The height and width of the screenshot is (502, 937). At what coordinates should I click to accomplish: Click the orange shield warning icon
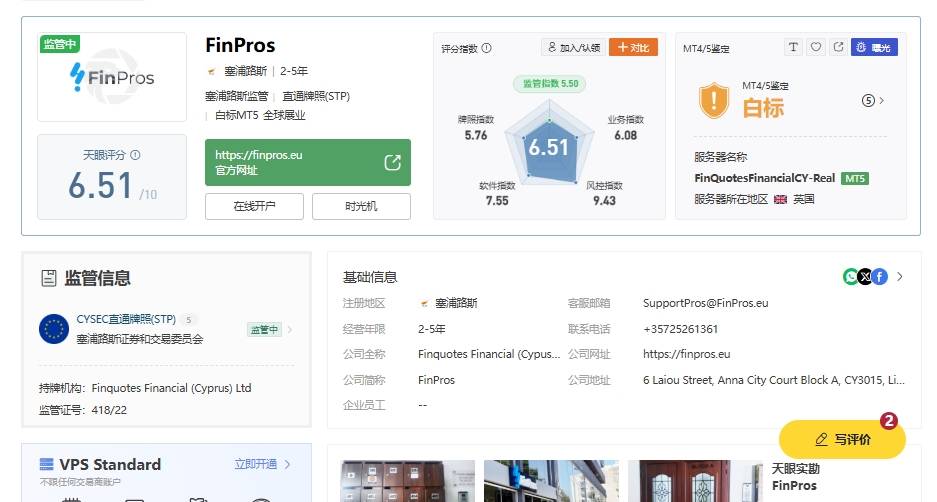coord(714,100)
